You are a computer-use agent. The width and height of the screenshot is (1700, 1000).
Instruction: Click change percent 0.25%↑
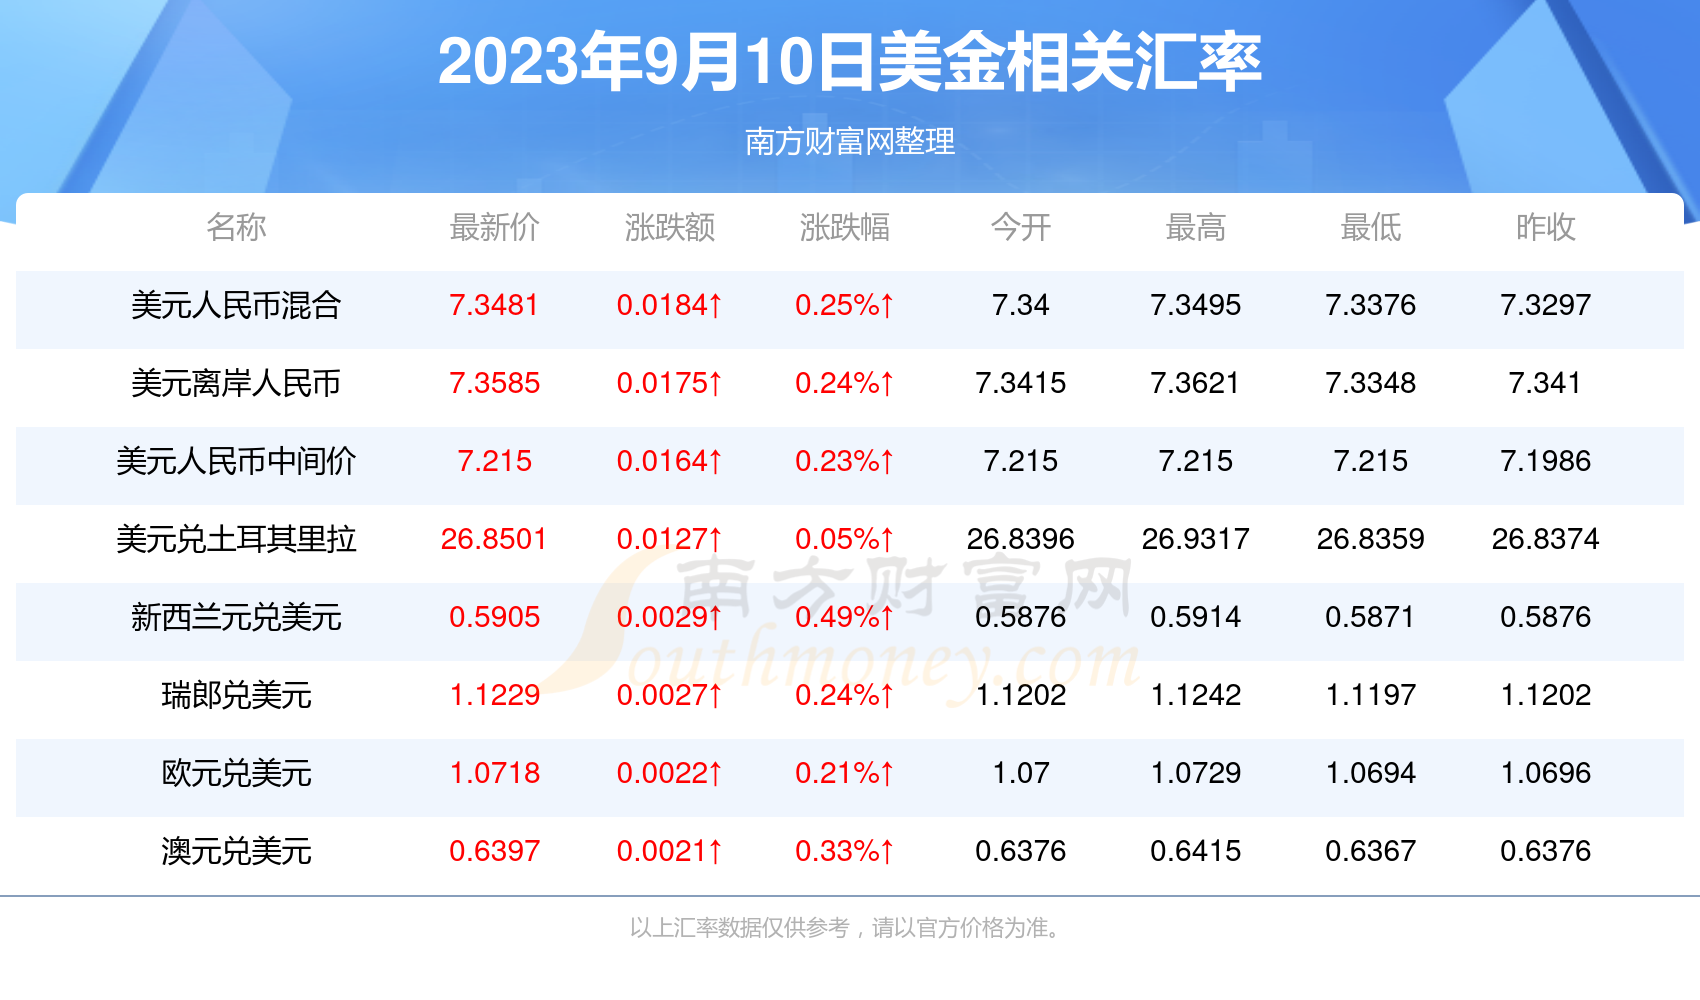(845, 305)
